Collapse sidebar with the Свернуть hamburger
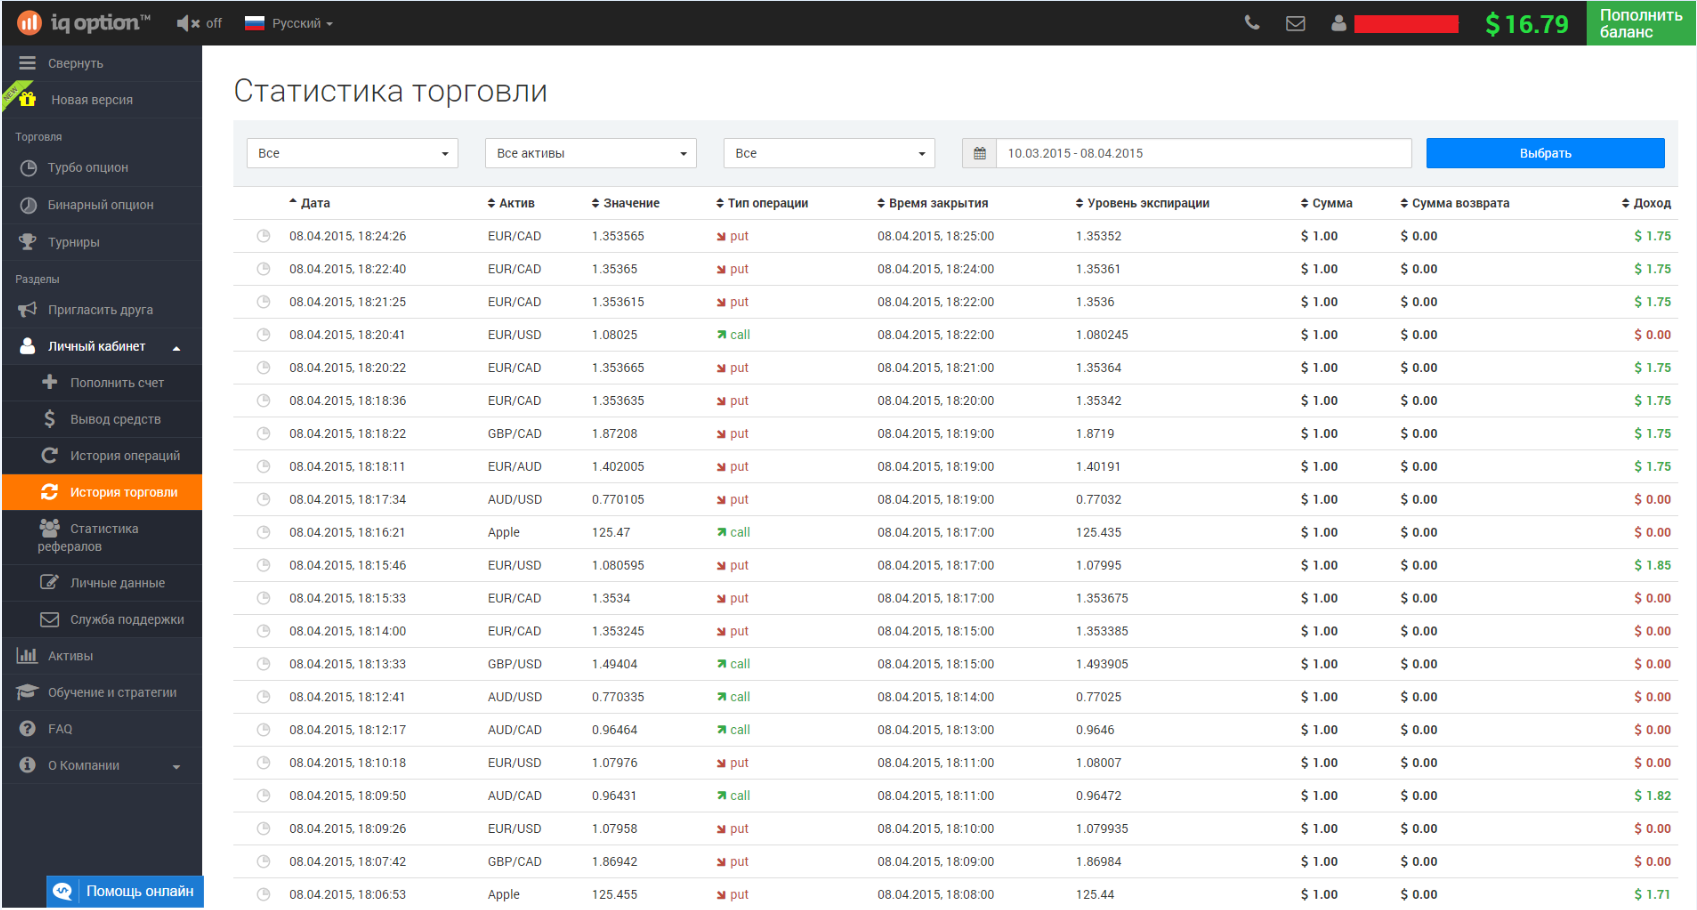This screenshot has height=910, width=1697. [27, 63]
